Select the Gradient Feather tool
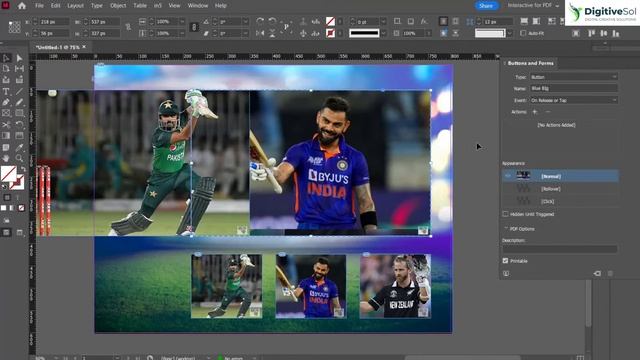 (19, 136)
